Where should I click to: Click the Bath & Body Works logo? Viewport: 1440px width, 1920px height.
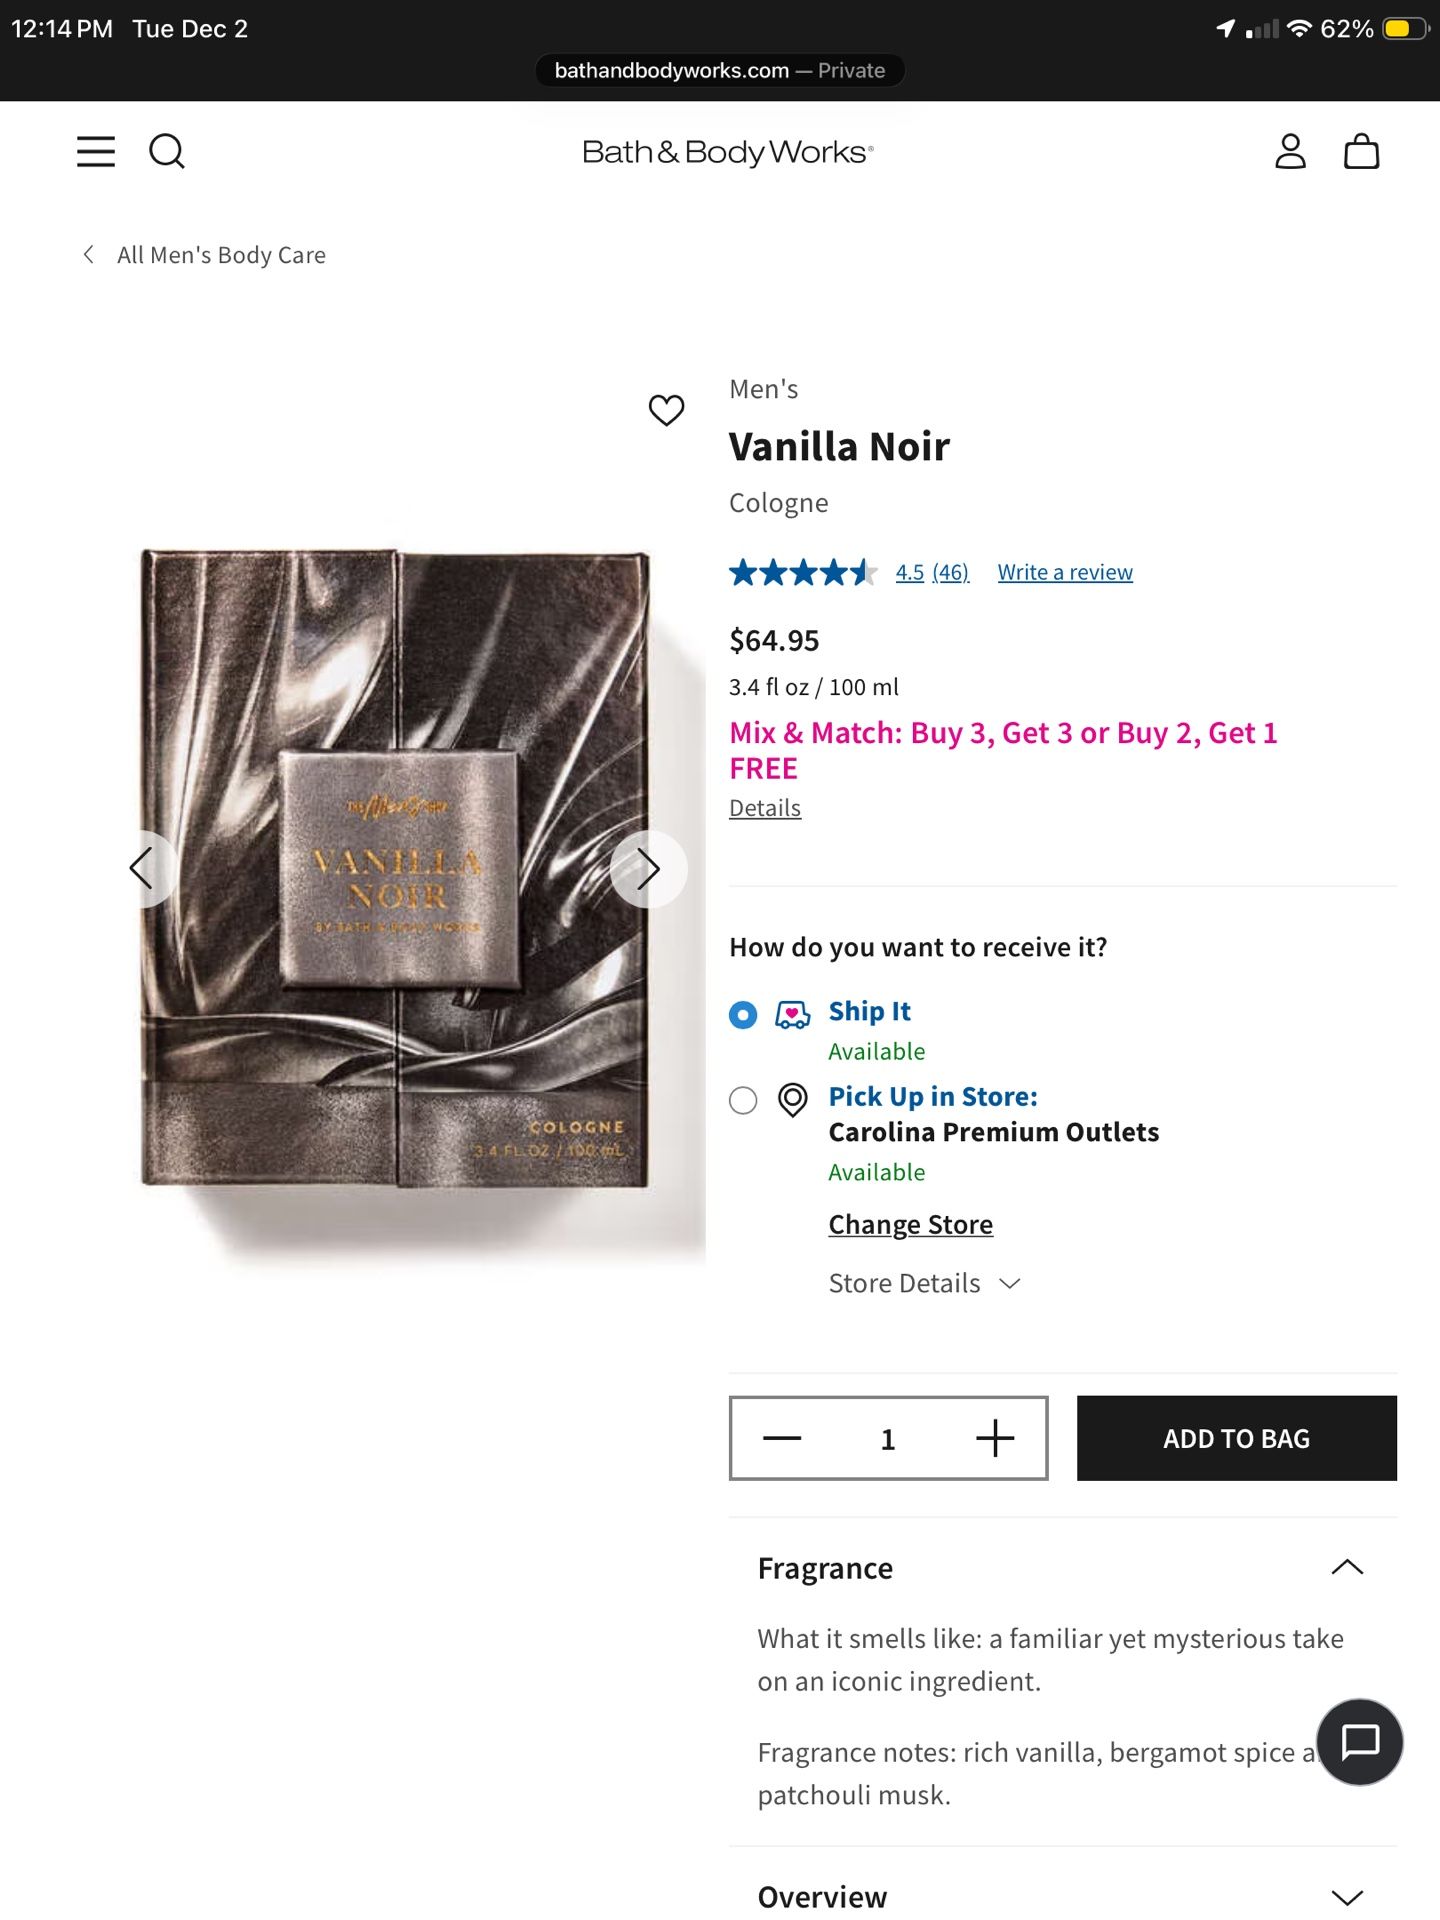[728, 151]
